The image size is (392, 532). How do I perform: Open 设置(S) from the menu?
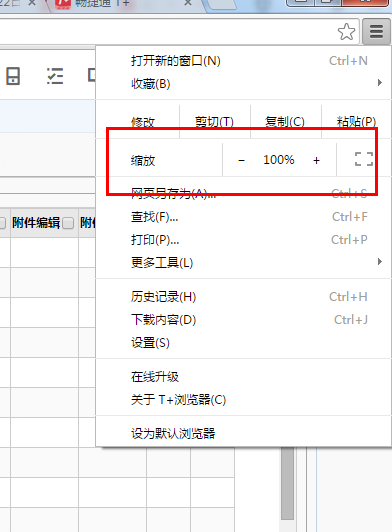pyautogui.click(x=243, y=343)
